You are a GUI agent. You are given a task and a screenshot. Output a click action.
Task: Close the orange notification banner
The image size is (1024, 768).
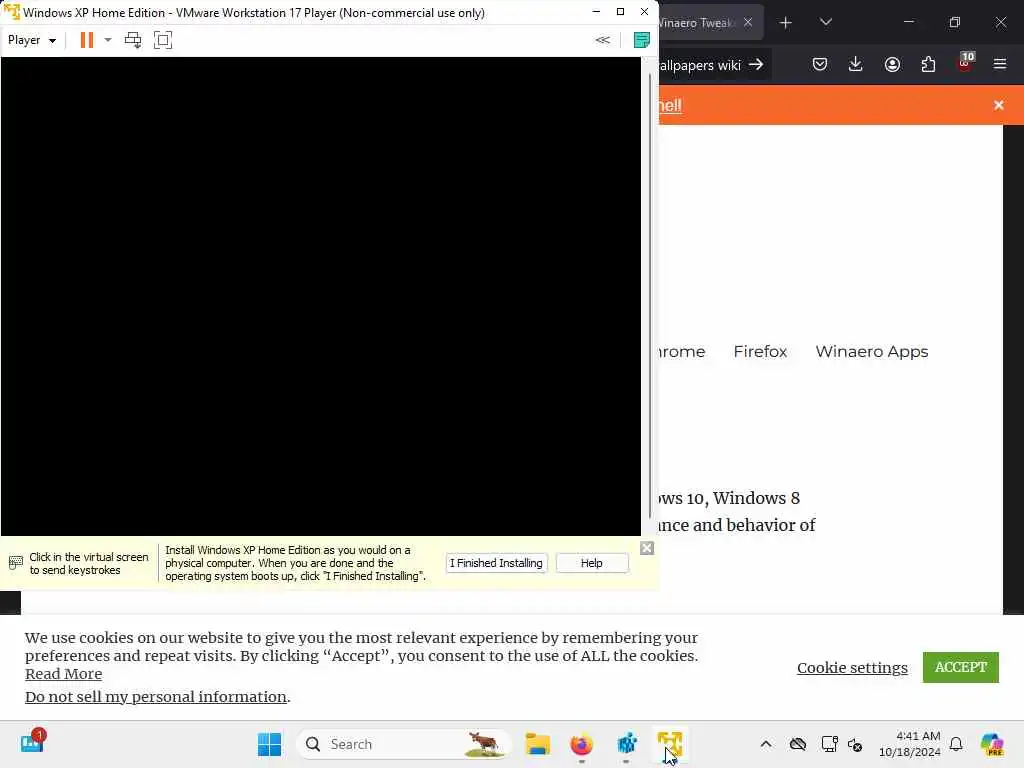999,105
